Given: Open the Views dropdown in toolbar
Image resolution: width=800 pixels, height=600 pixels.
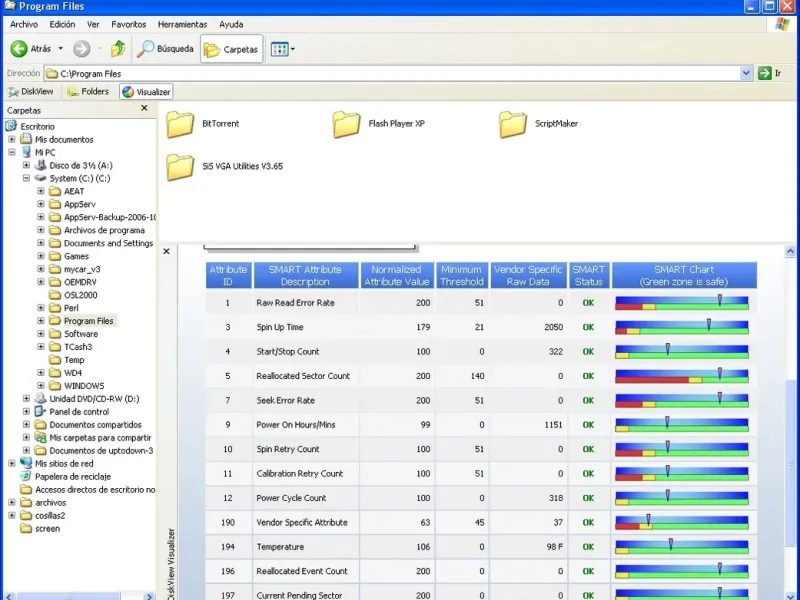Looking at the screenshot, I should coord(283,49).
